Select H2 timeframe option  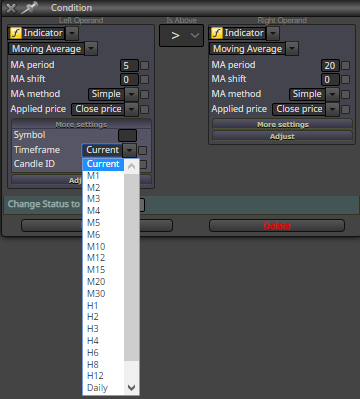pyautogui.click(x=103, y=317)
